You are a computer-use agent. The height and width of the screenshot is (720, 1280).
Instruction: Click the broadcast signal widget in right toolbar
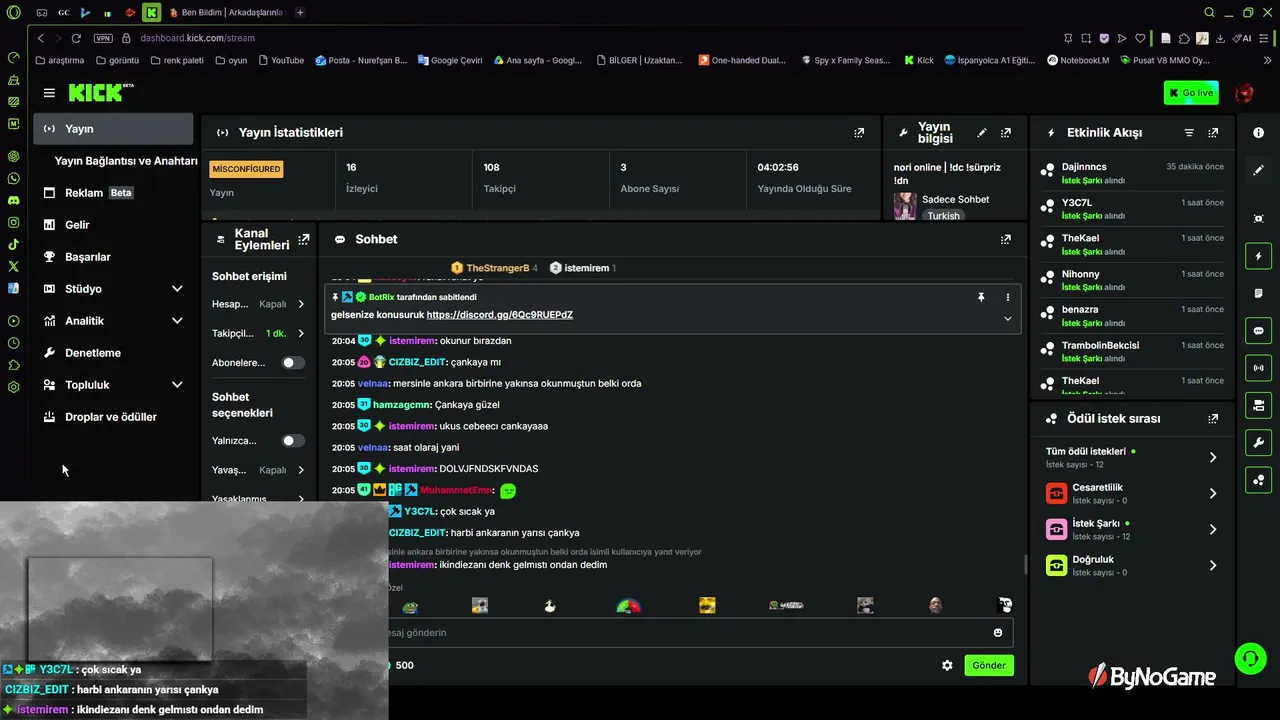tap(1259, 367)
